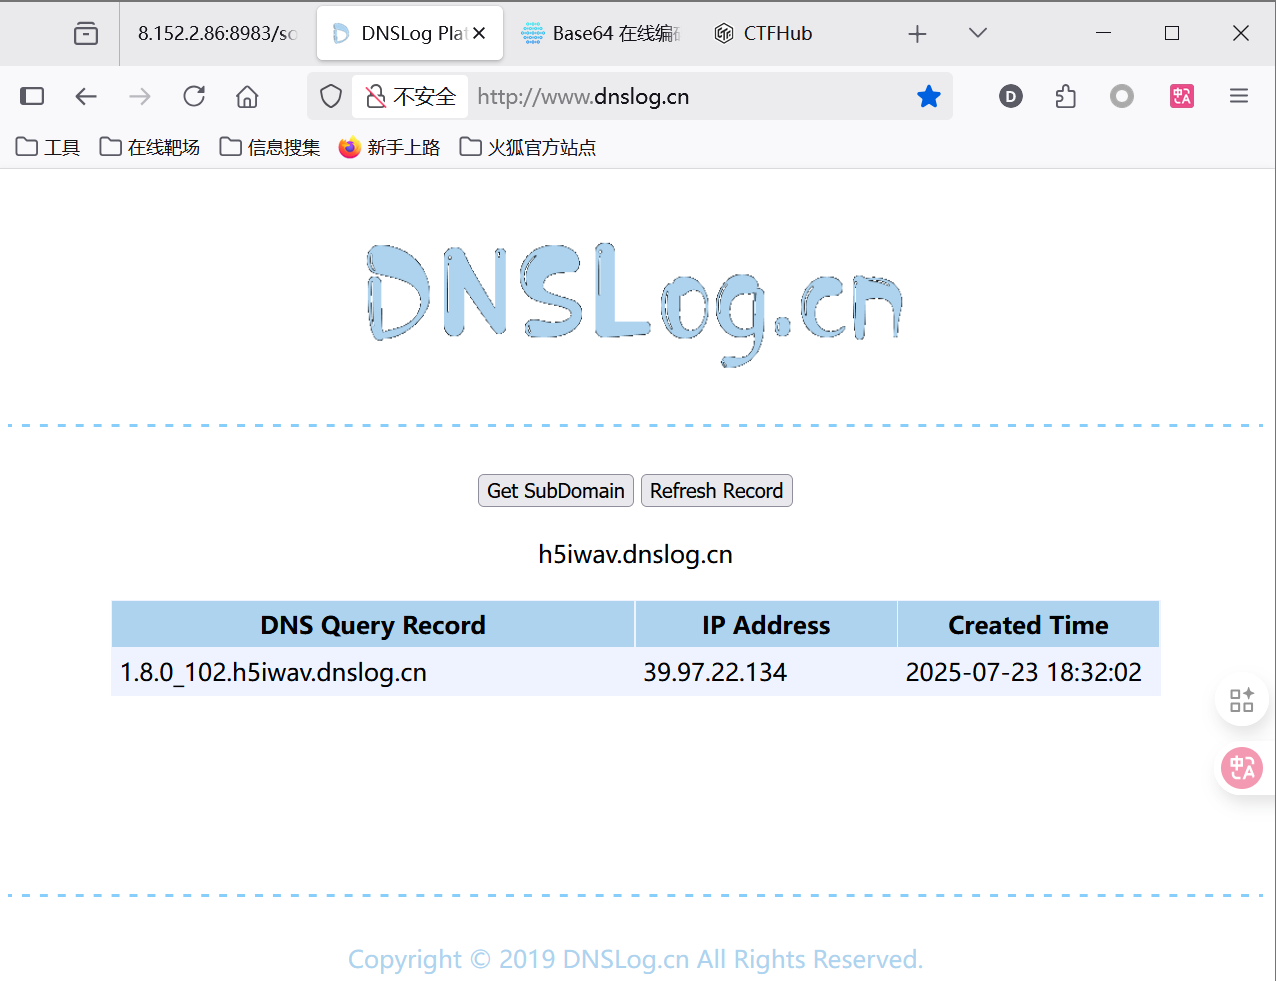The height and width of the screenshot is (981, 1276).
Task: Open the 新手上路 Firefox bookmark
Action: pyautogui.click(x=390, y=147)
